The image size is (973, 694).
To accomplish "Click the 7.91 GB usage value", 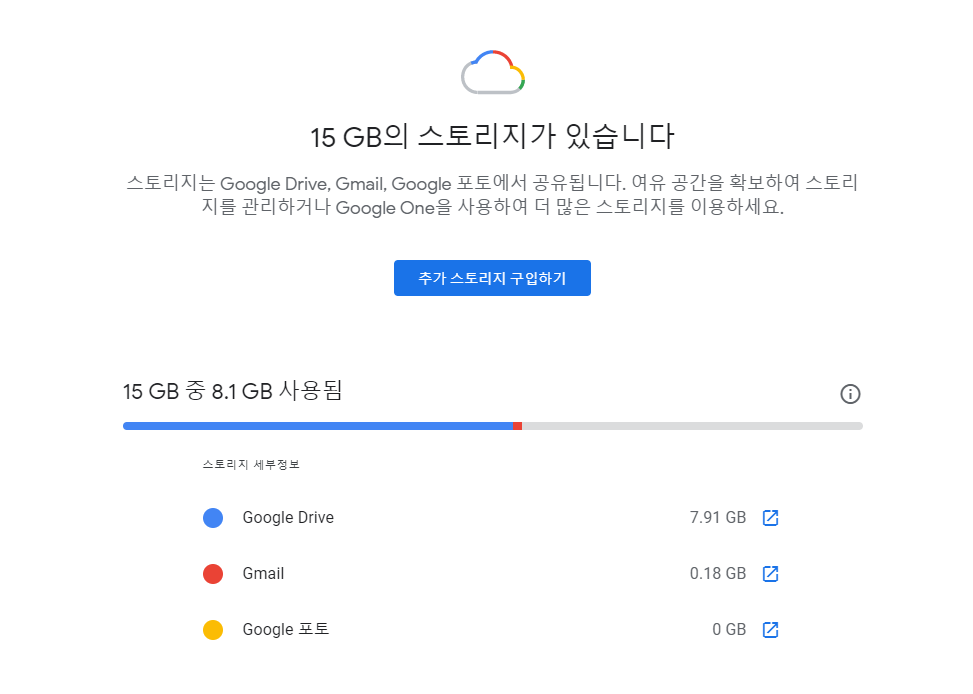I will (720, 518).
